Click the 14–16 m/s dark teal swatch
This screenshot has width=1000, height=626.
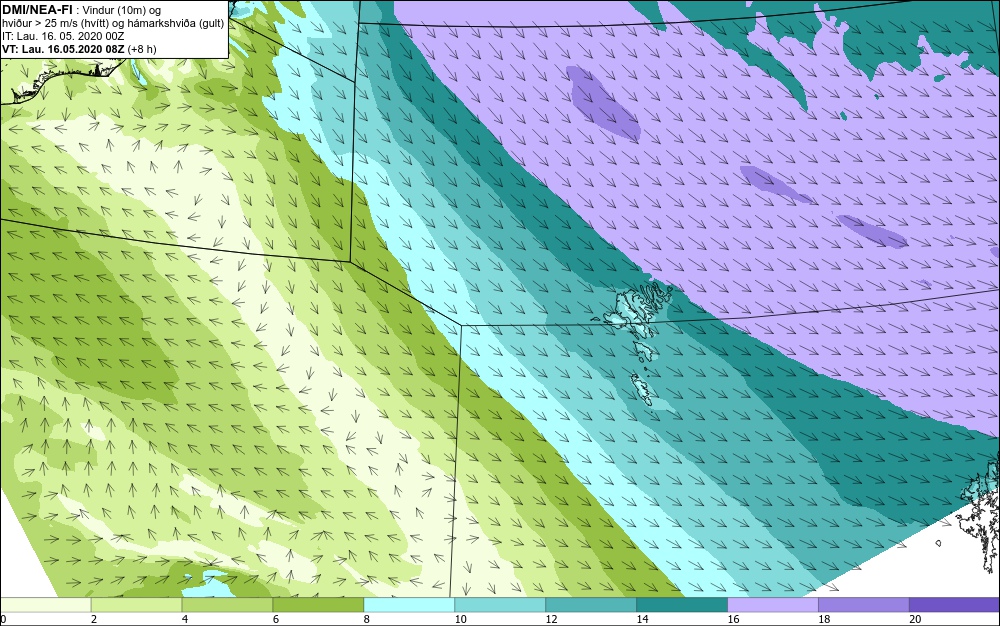pos(682,604)
